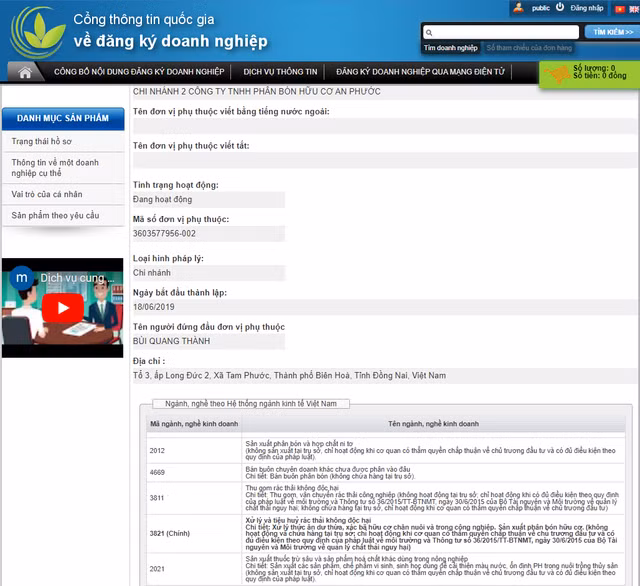The height and width of the screenshot is (586, 640).
Task: Open CÔNG BỐ NỘI DUNG ĐĂNG KÝ DOANH NGHIỆP menu
Action: coord(139,72)
